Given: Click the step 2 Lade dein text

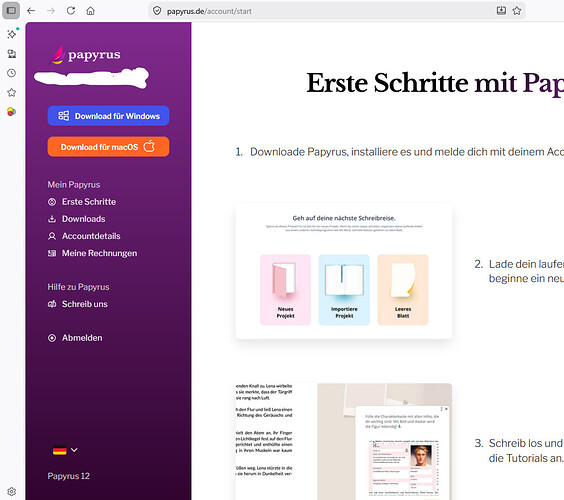Looking at the screenshot, I should pos(526,271).
